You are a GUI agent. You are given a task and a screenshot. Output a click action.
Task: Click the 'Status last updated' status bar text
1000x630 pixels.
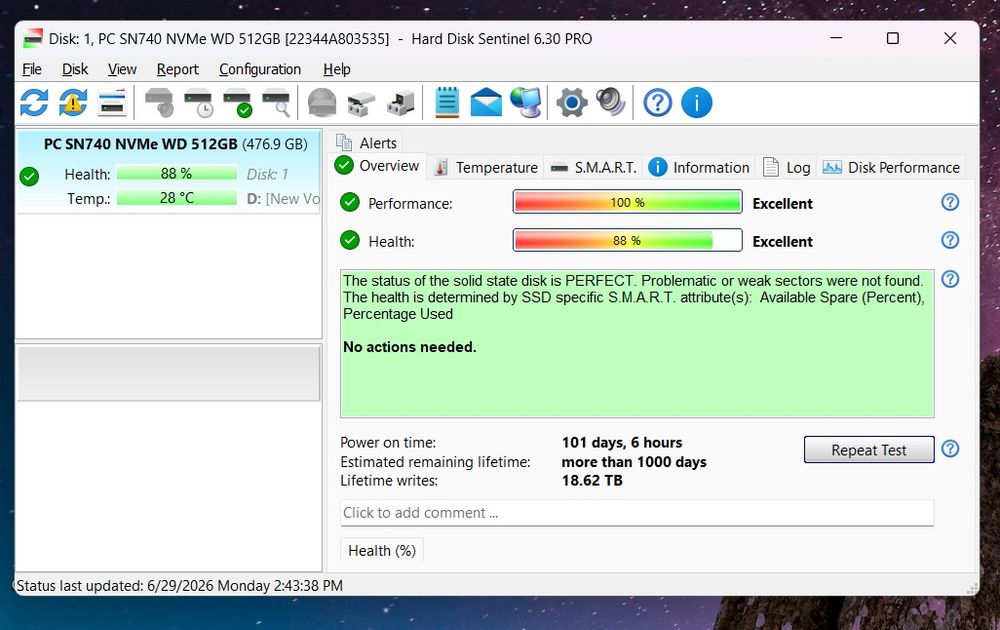179,585
